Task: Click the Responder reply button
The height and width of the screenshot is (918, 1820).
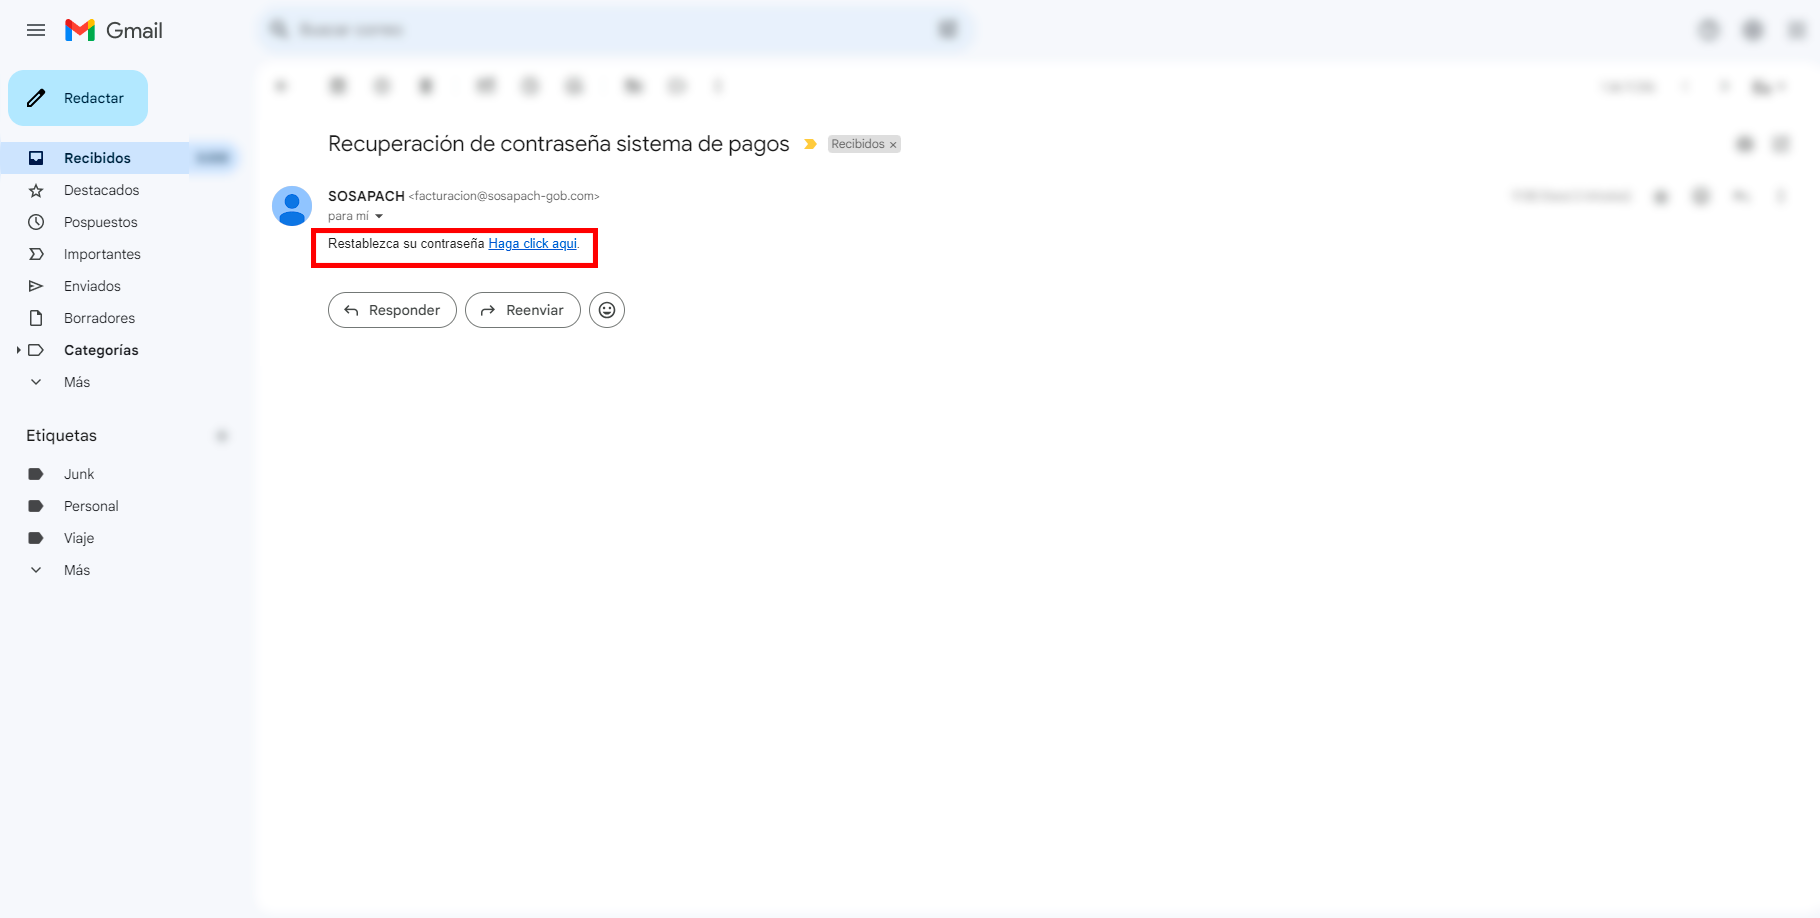Action: coord(392,310)
